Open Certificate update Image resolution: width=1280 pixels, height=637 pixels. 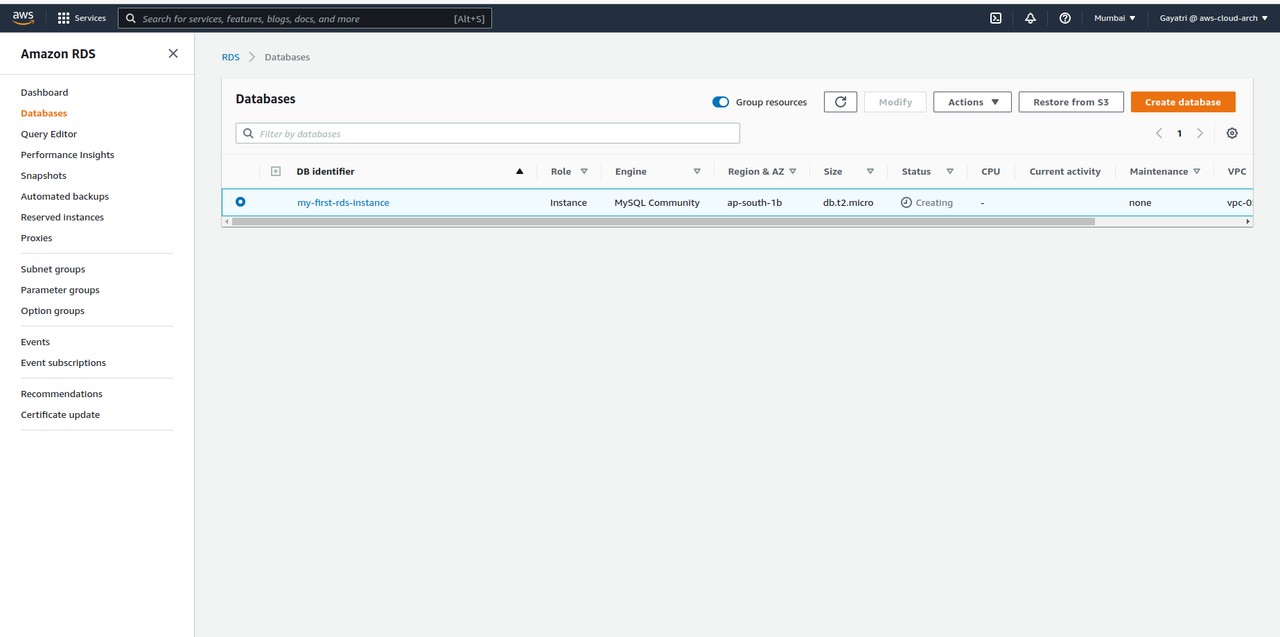pyautogui.click(x=60, y=415)
